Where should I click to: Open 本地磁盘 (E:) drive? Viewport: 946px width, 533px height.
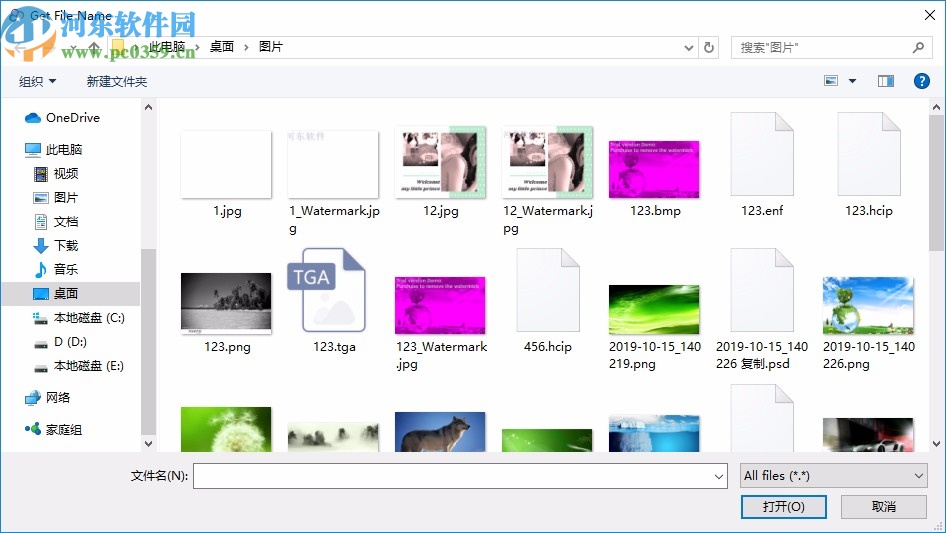79,366
